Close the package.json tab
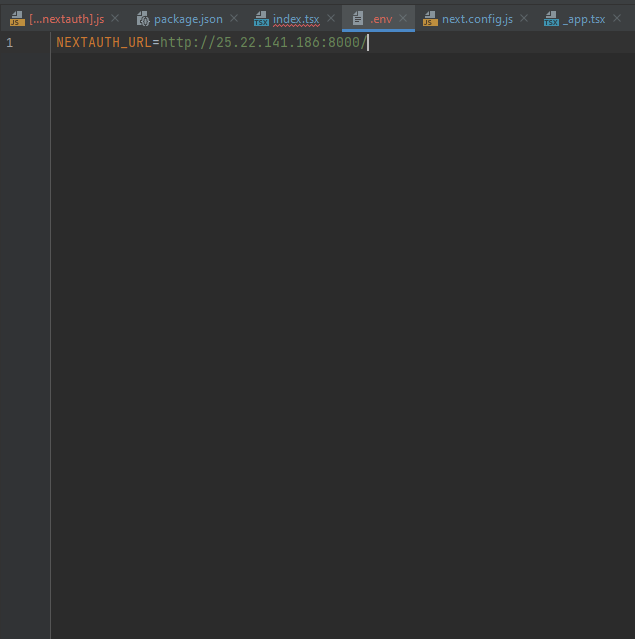This screenshot has height=639, width=635. click(x=234, y=18)
